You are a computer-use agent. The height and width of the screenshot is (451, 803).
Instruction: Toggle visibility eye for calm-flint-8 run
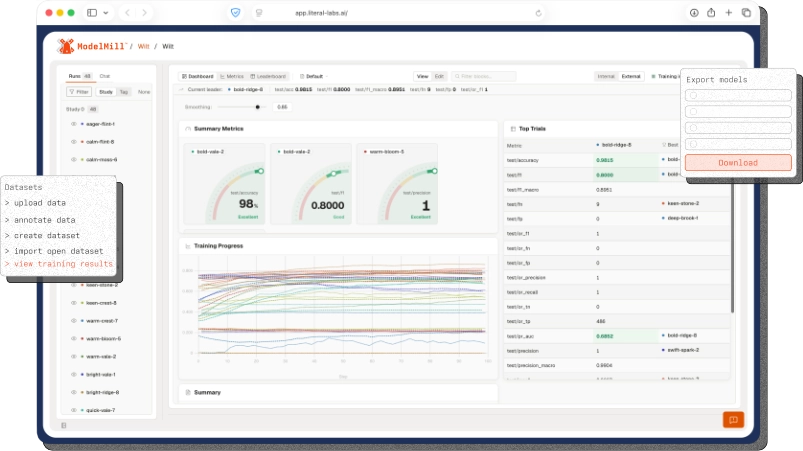pos(74,142)
